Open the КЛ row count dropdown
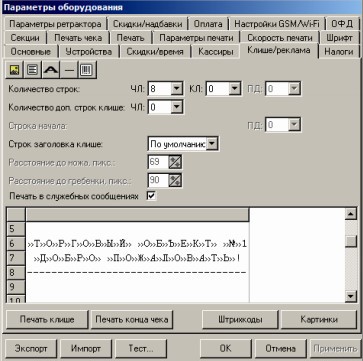363x361 pixels. click(235, 89)
